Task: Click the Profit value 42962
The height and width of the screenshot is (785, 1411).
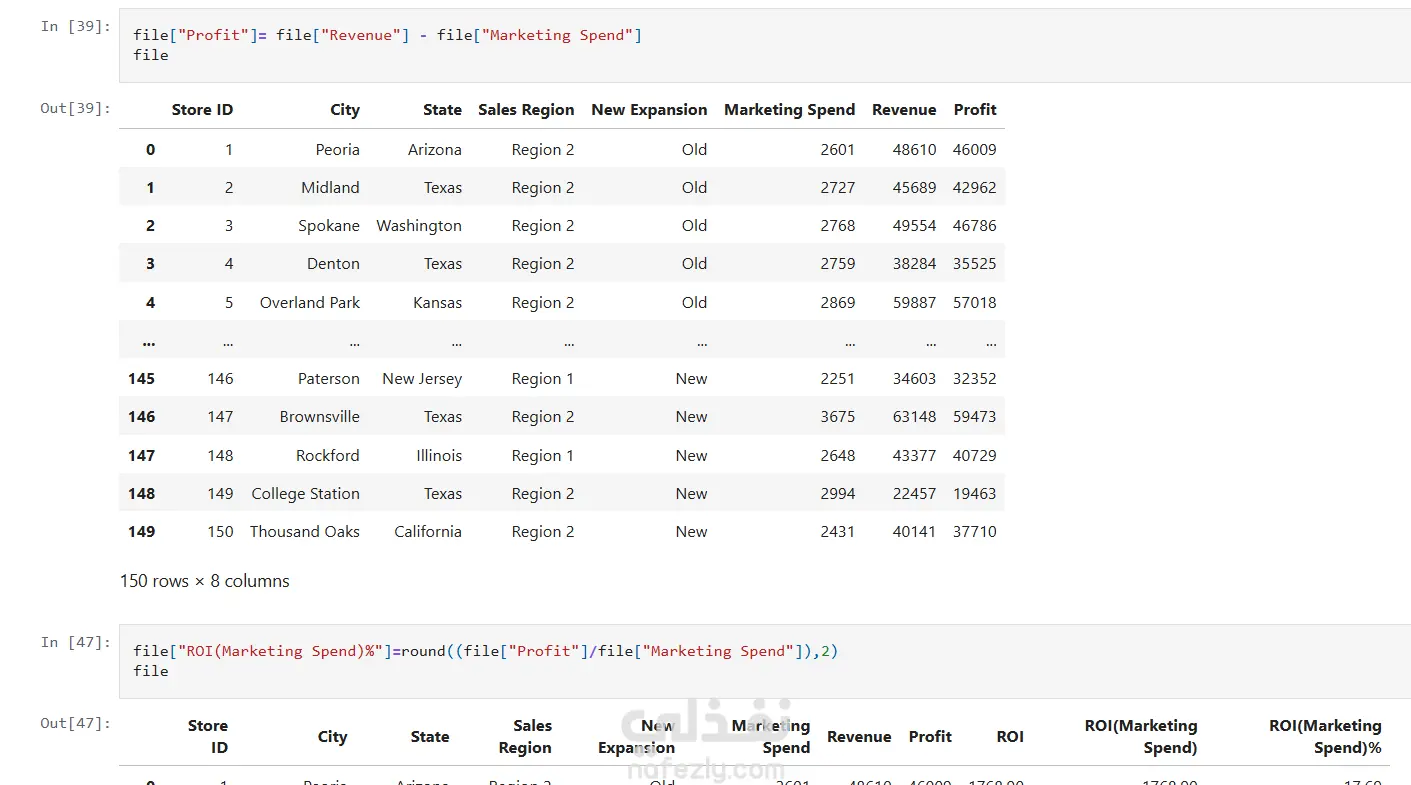Action: coord(975,188)
